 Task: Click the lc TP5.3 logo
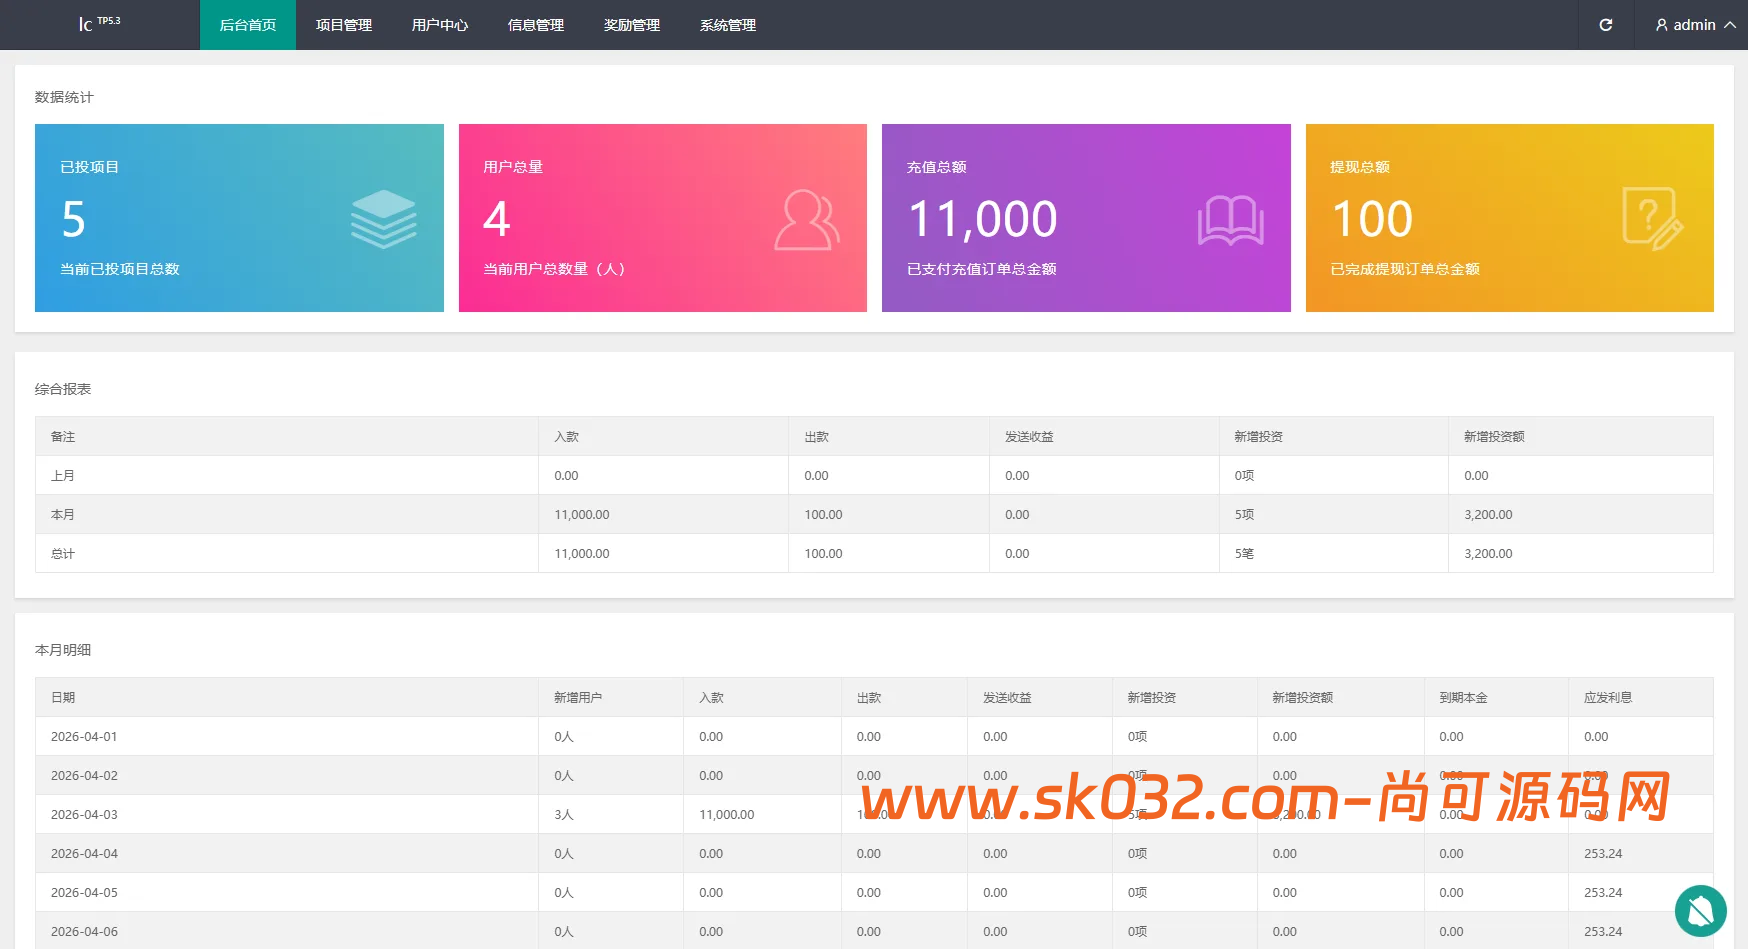pyautogui.click(x=99, y=23)
